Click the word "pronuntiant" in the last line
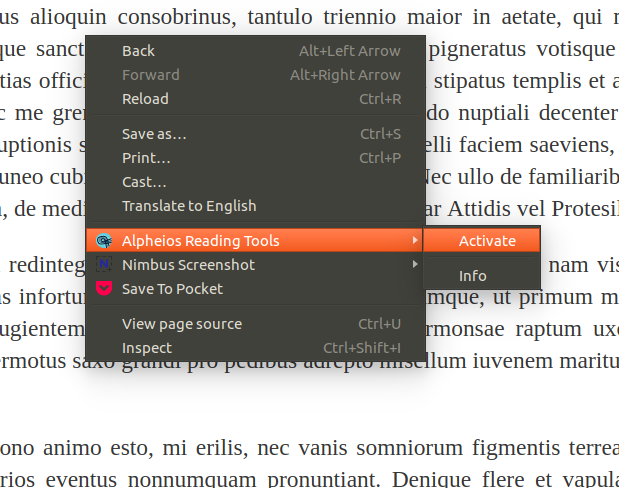This screenshot has width=619, height=488. point(323,480)
